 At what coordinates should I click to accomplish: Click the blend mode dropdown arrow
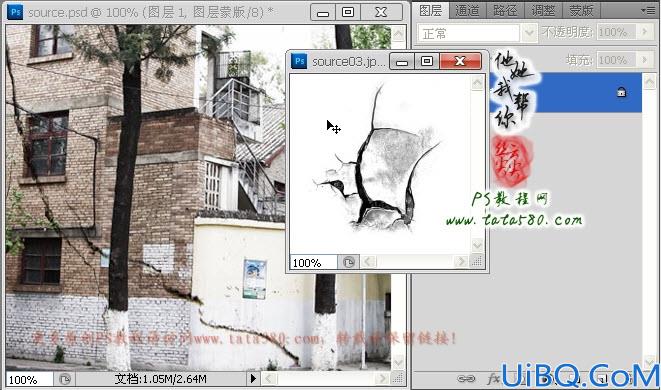click(x=529, y=33)
